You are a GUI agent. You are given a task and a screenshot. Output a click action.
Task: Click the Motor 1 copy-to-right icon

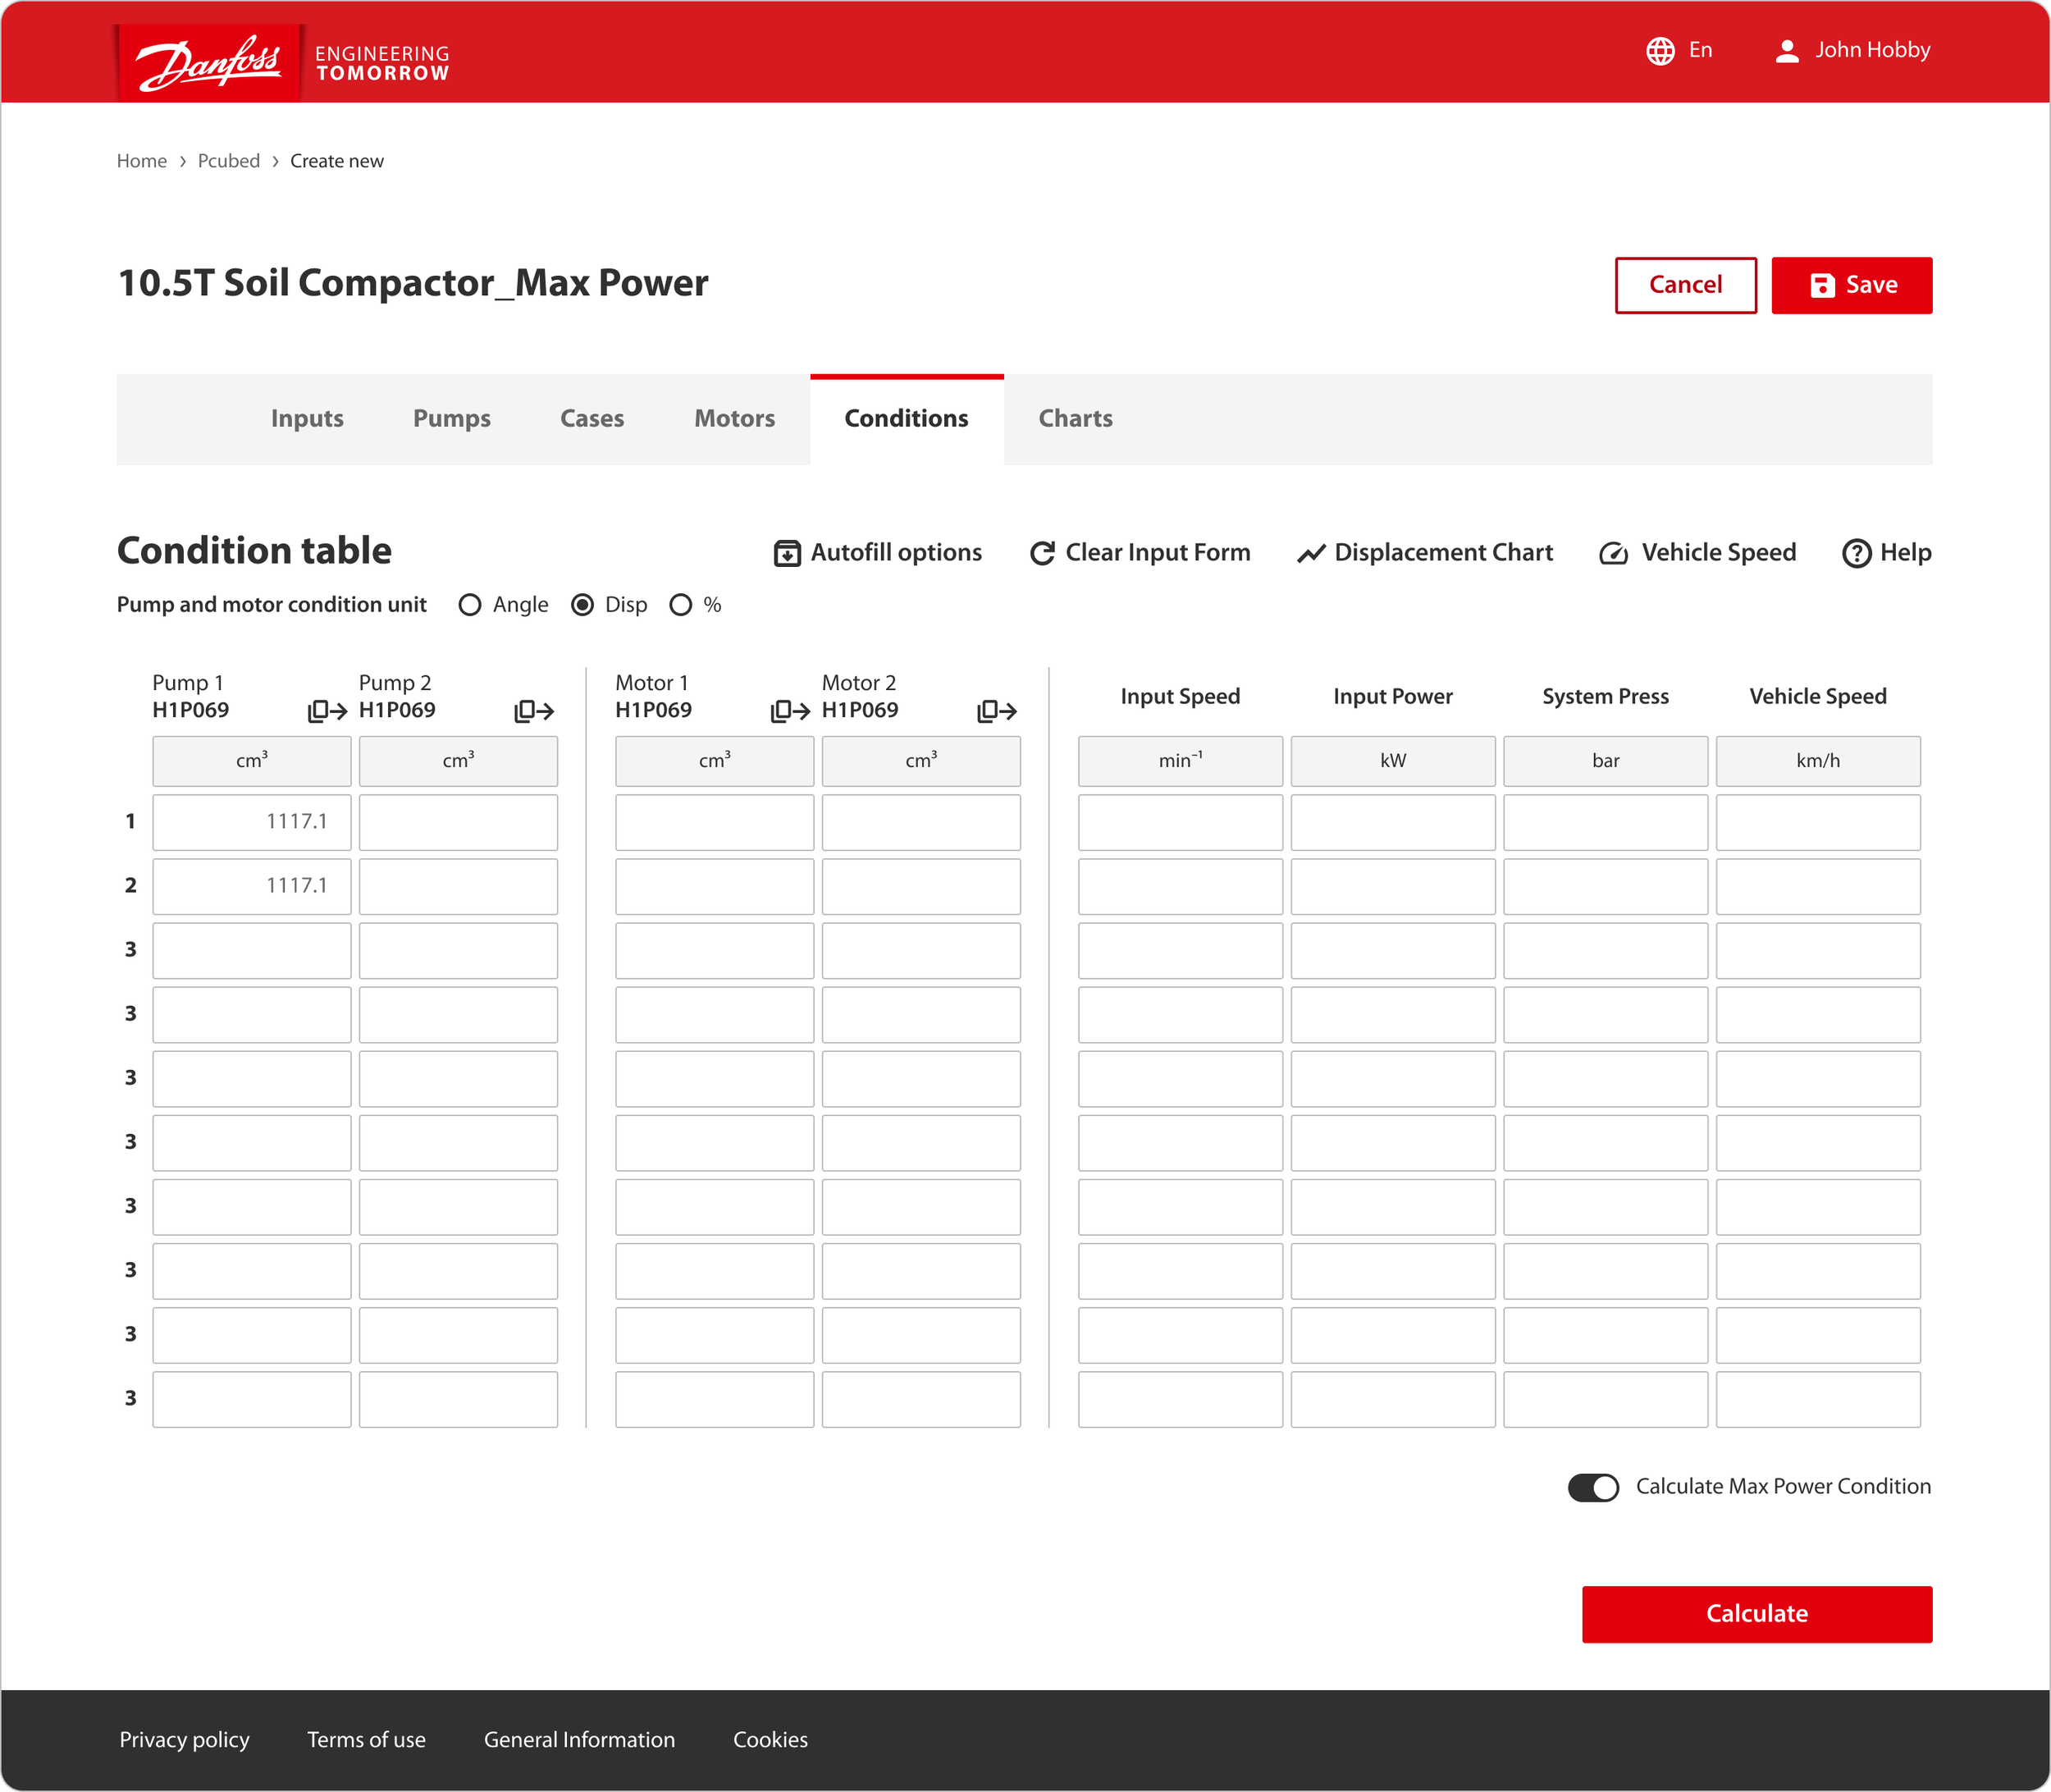790,711
